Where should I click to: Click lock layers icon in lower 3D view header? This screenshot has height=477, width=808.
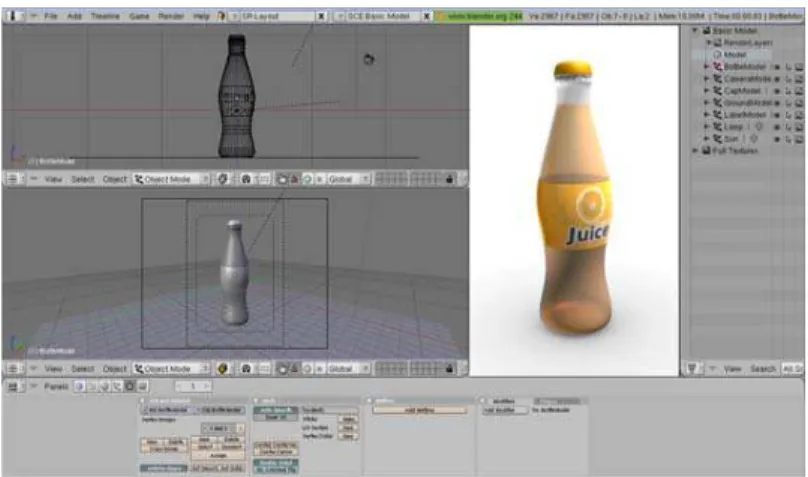coord(449,369)
